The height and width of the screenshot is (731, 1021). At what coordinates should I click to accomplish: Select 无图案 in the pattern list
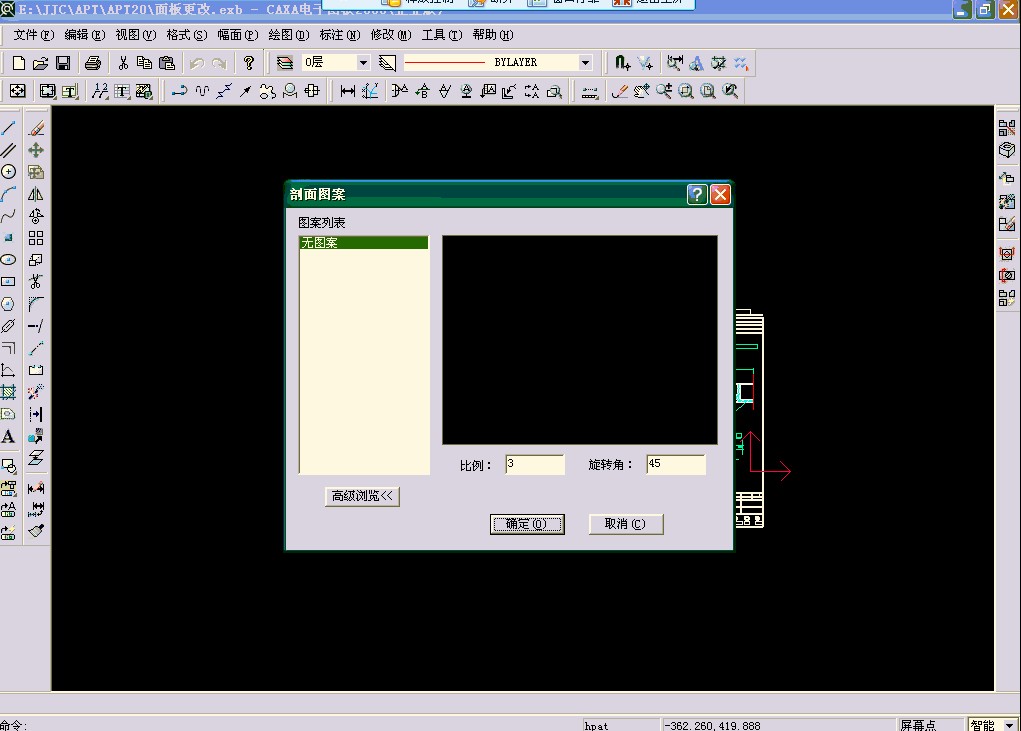[x=363, y=243]
